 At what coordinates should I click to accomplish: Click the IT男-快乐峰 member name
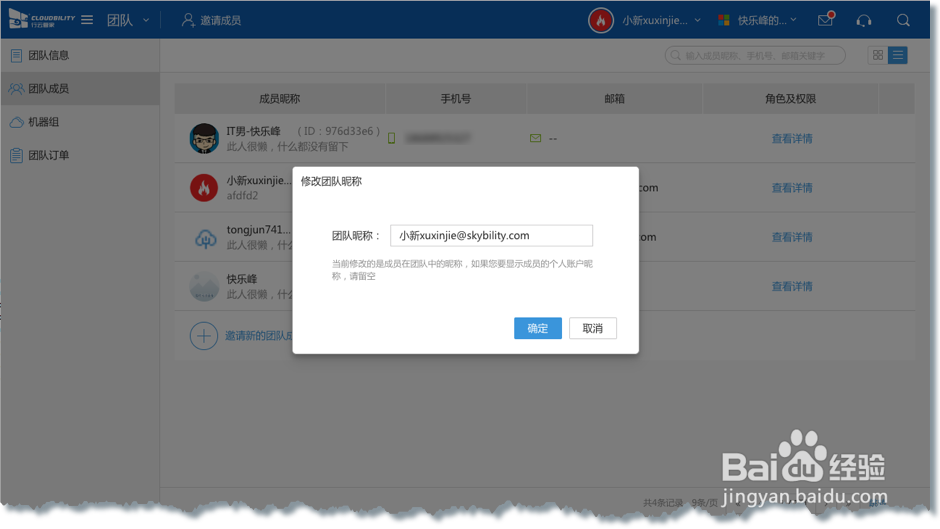coord(253,131)
